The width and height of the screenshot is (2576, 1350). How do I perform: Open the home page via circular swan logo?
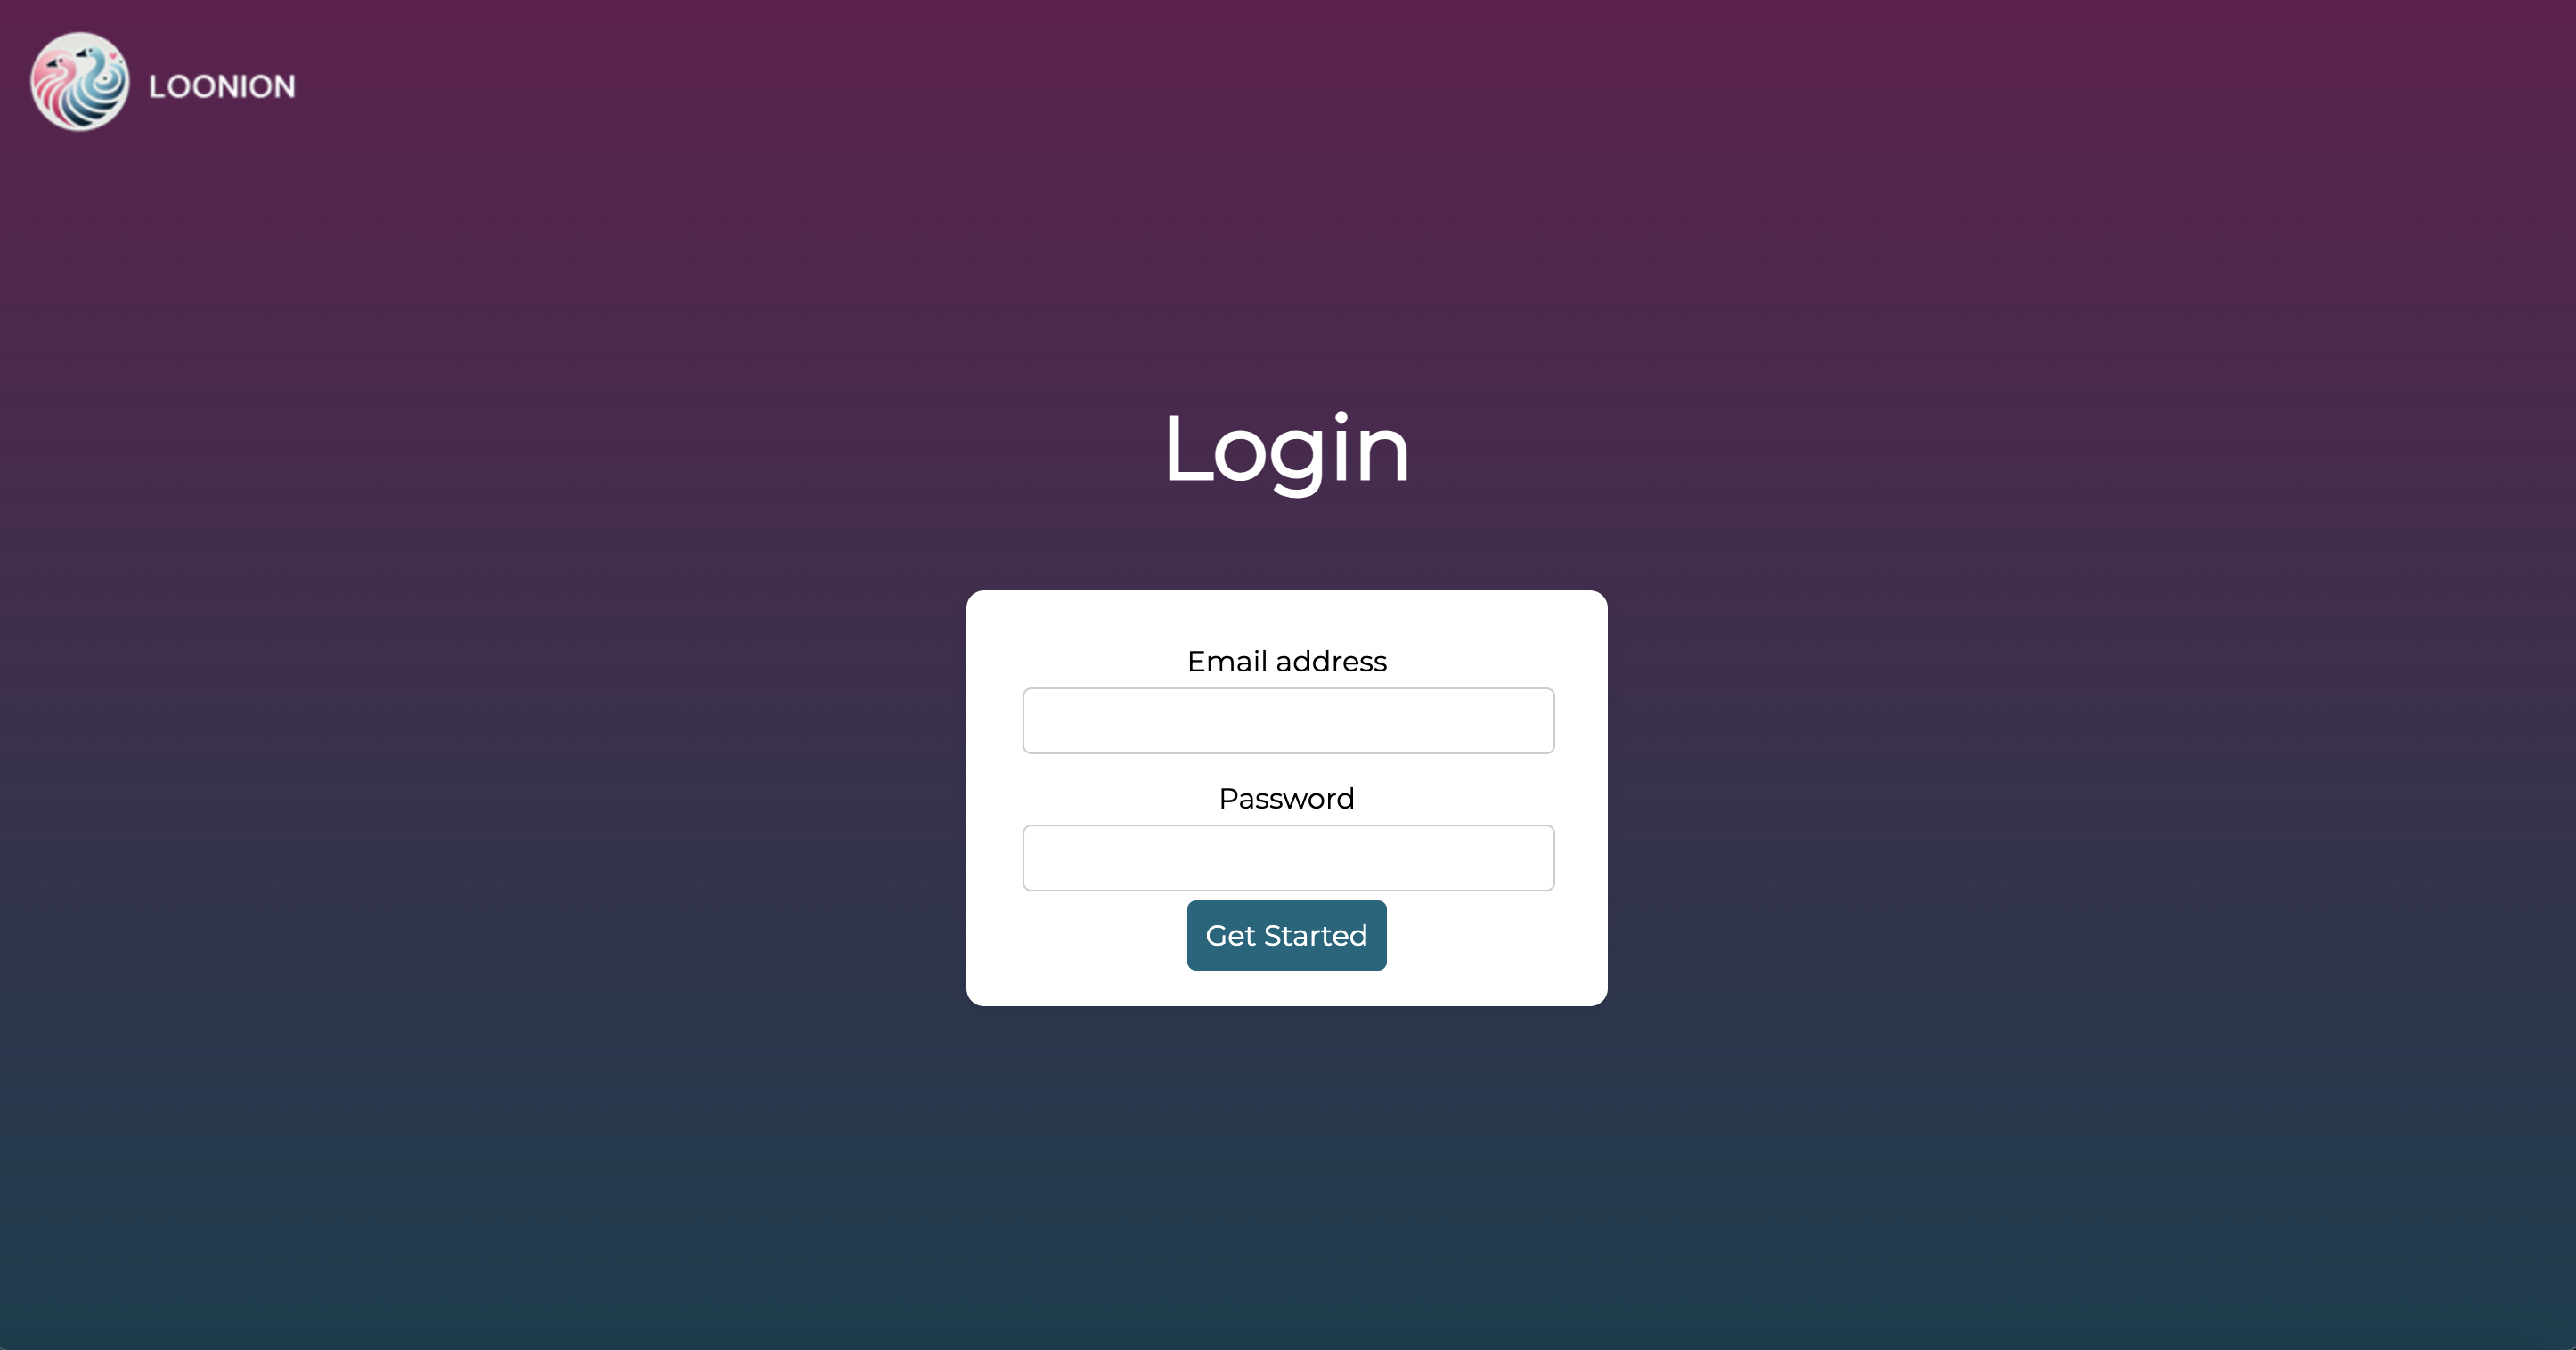[x=80, y=82]
